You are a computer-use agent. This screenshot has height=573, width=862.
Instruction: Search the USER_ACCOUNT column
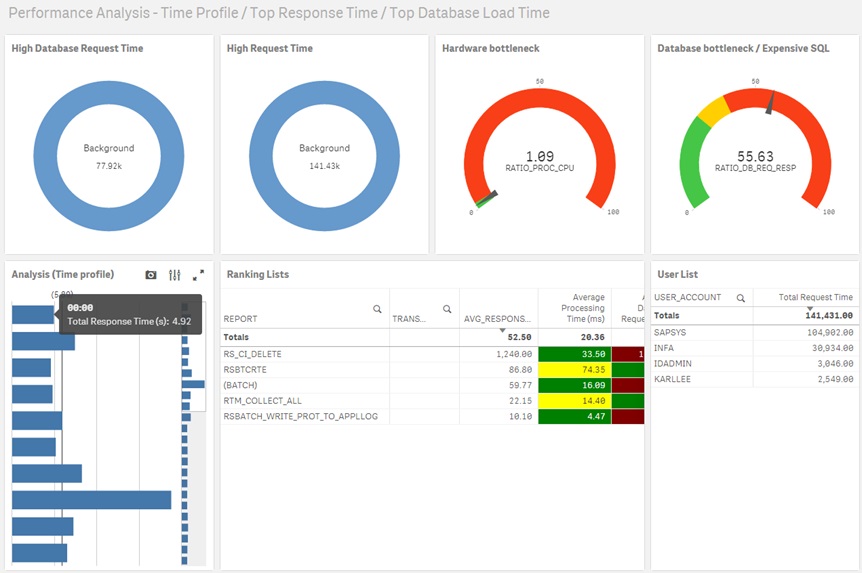(x=741, y=298)
